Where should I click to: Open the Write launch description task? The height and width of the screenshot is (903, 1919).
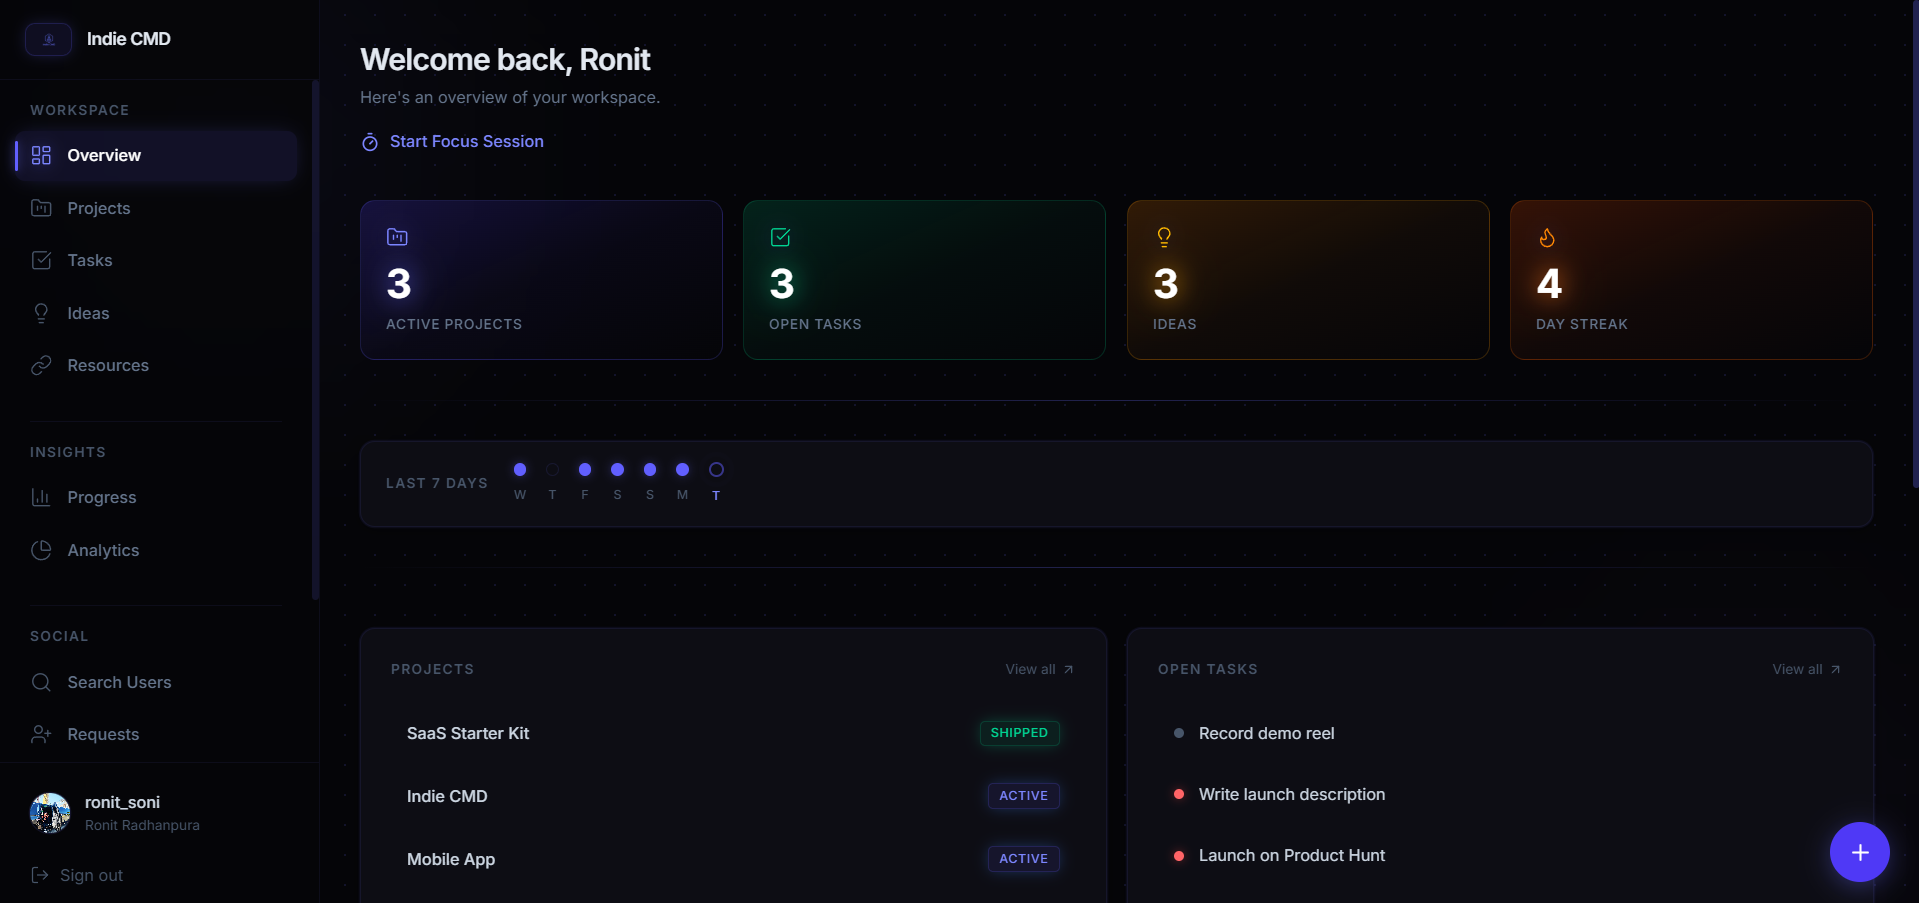coord(1500,794)
